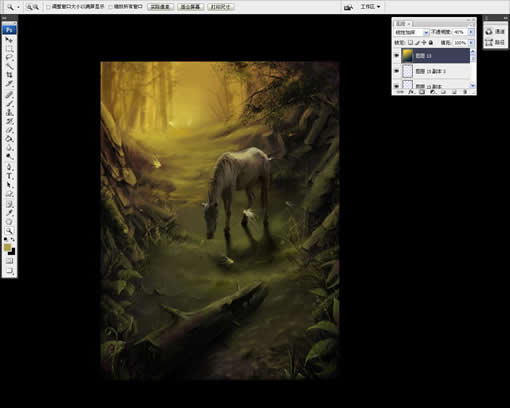The height and width of the screenshot is (408, 510).
Task: Open the opacity slider arrow
Action: click(471, 32)
